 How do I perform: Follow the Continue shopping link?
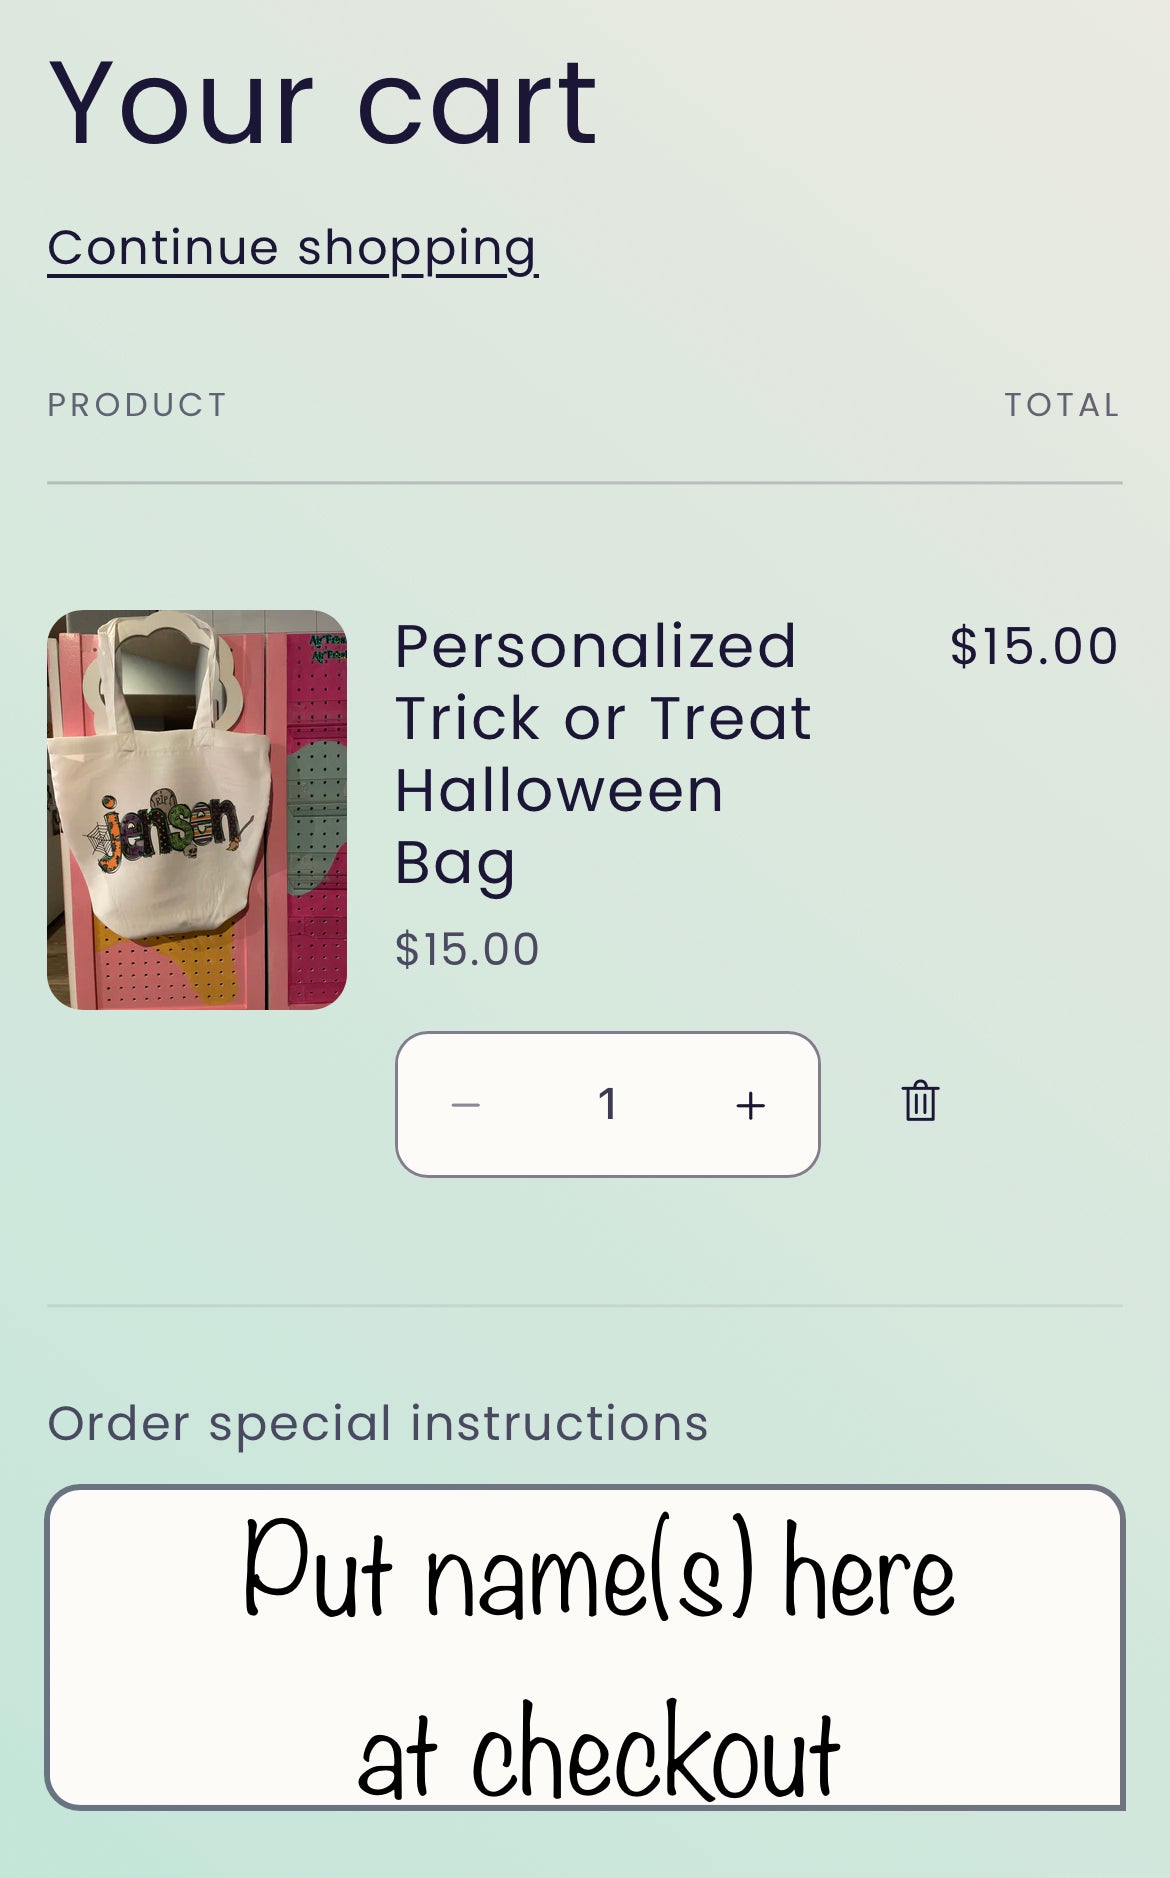point(292,248)
